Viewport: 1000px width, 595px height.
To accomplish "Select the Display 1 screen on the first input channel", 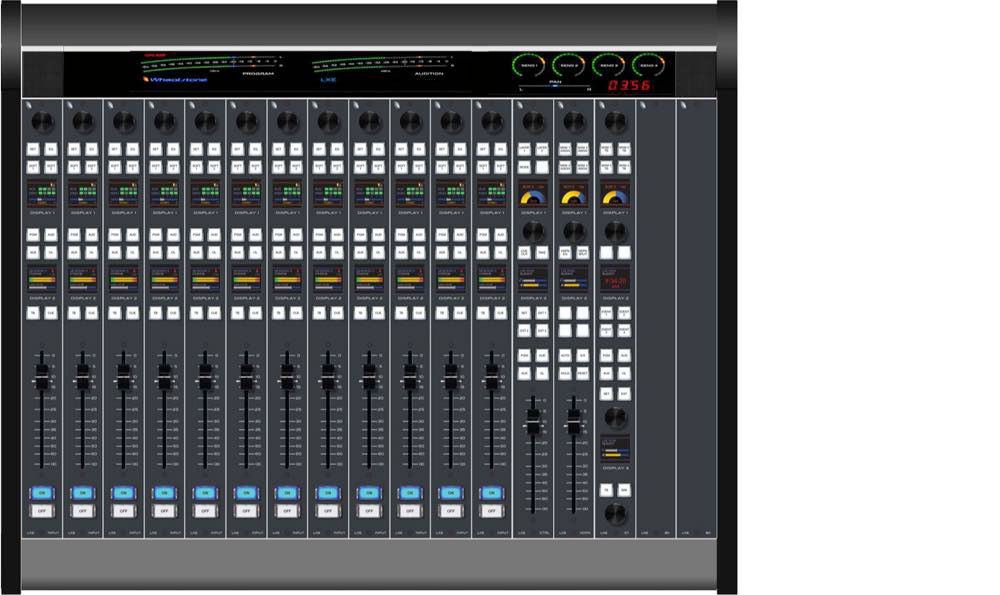I will [x=42, y=193].
